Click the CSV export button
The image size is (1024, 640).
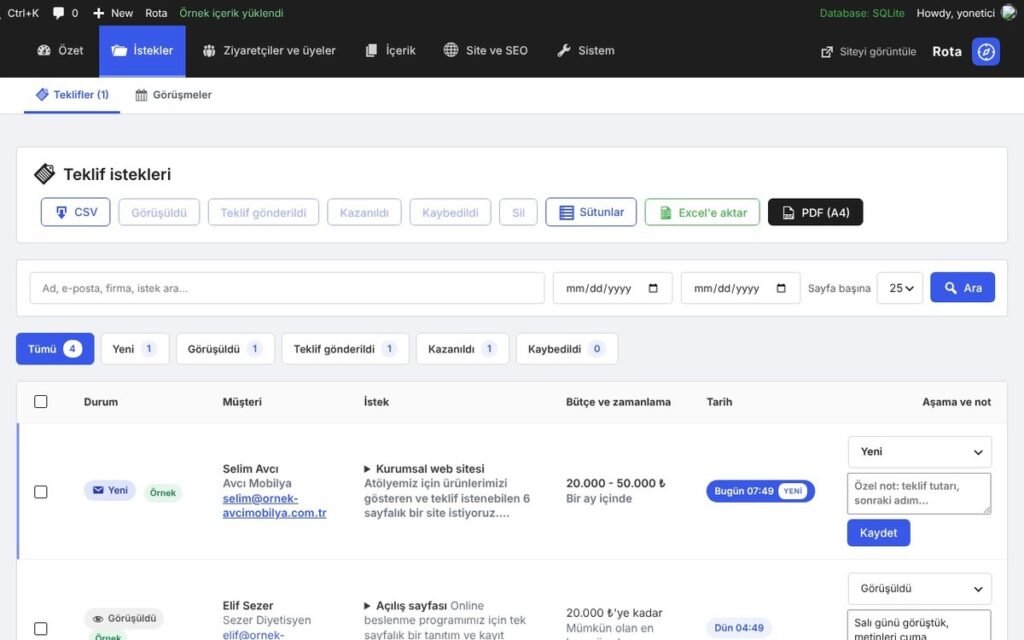[x=75, y=212]
